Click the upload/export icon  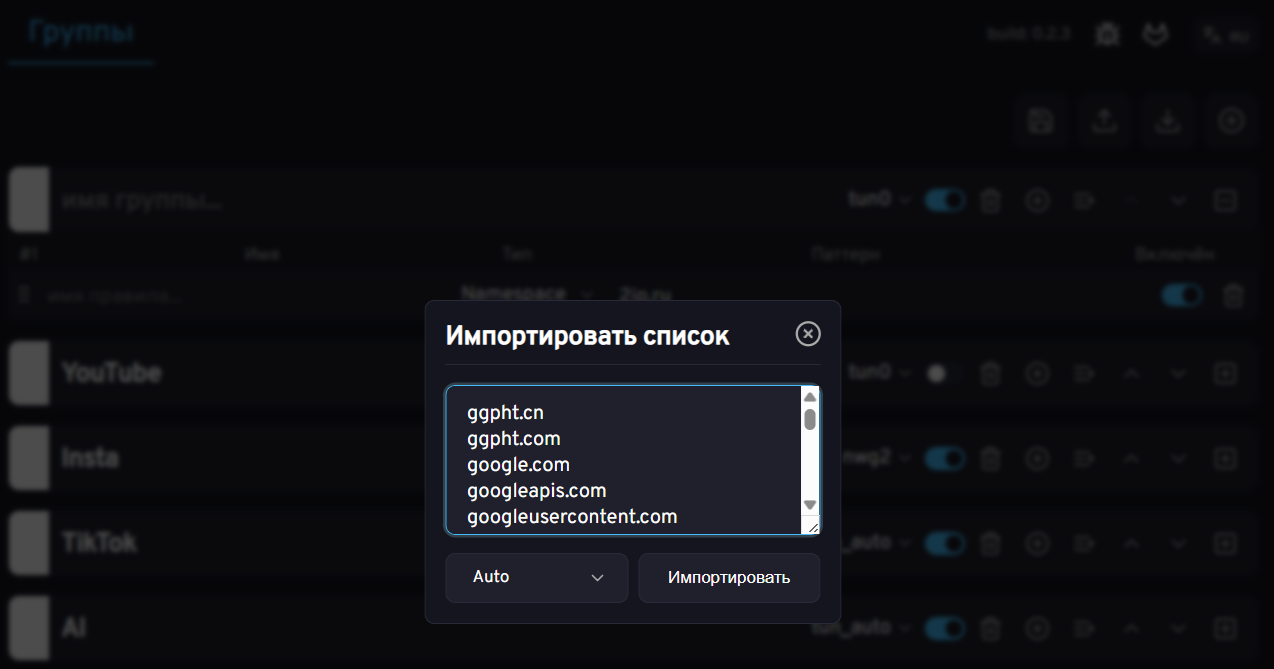point(1104,121)
